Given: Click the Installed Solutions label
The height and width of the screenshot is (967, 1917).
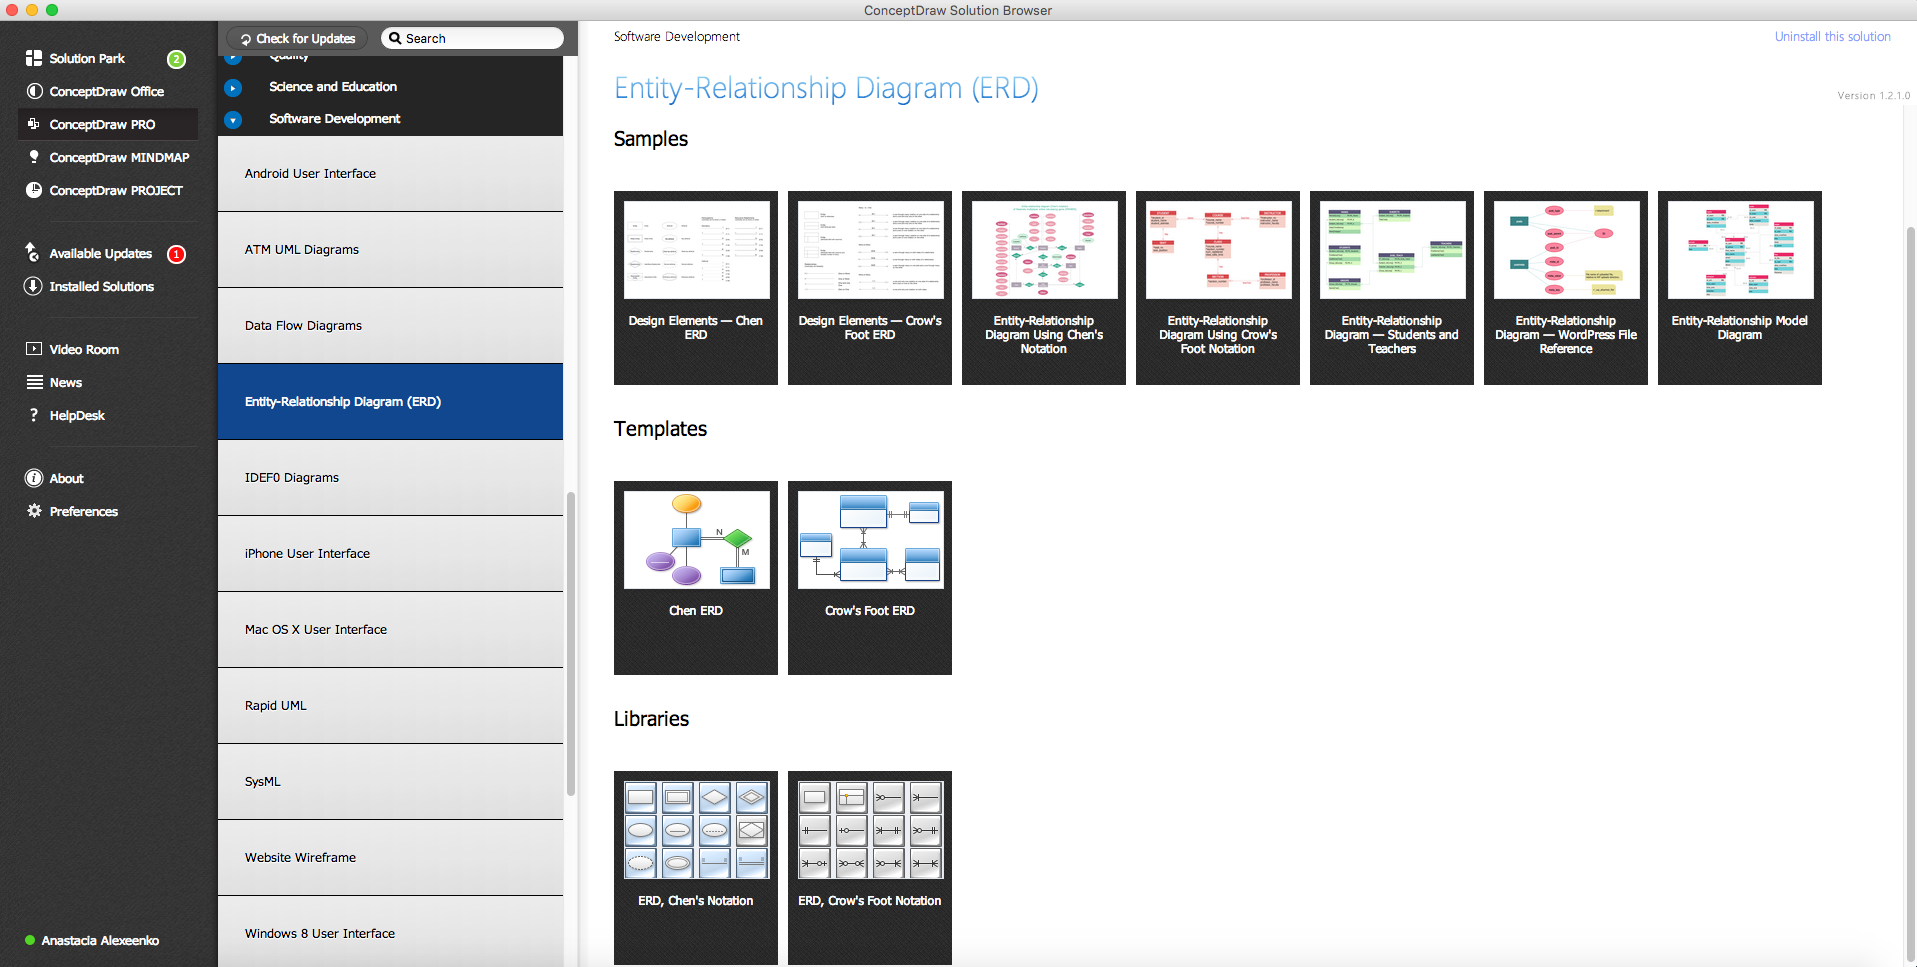Looking at the screenshot, I should tap(102, 286).
